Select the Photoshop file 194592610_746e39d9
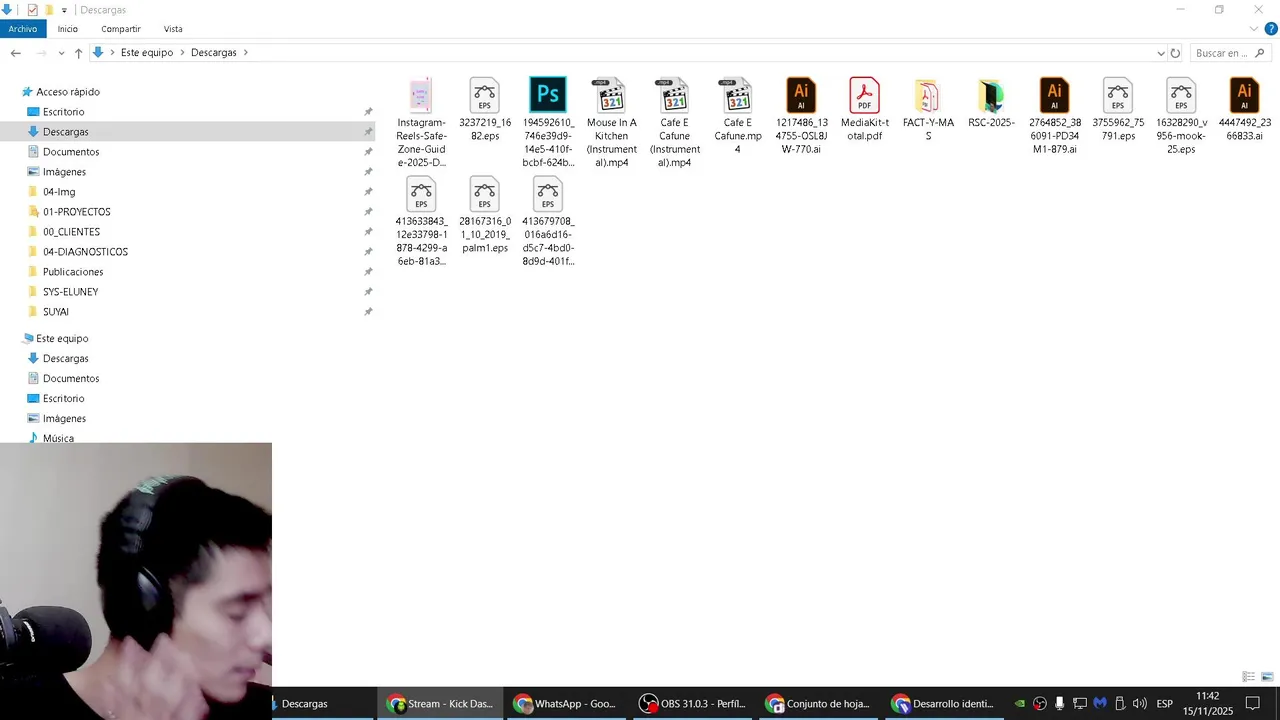The height and width of the screenshot is (720, 1280). click(548, 122)
